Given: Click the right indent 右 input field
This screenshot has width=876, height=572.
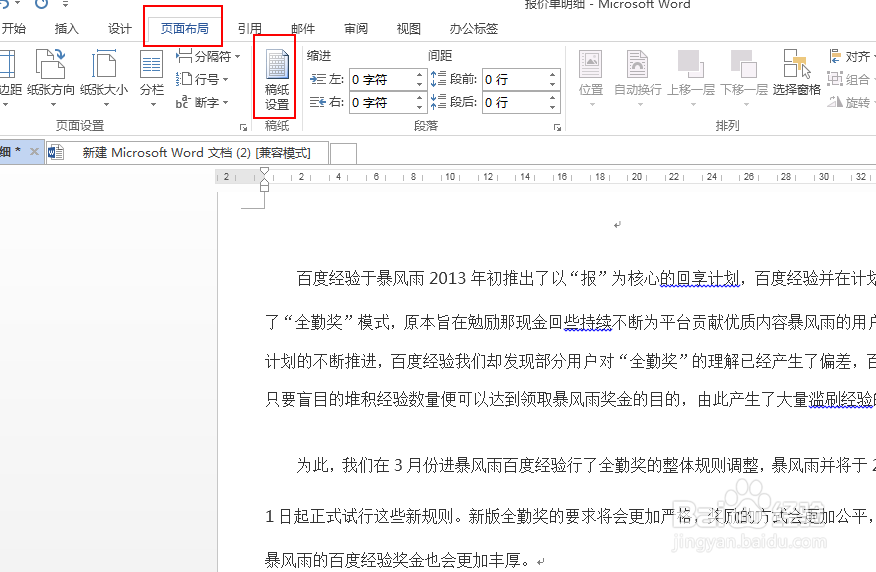Looking at the screenshot, I should 382,103.
